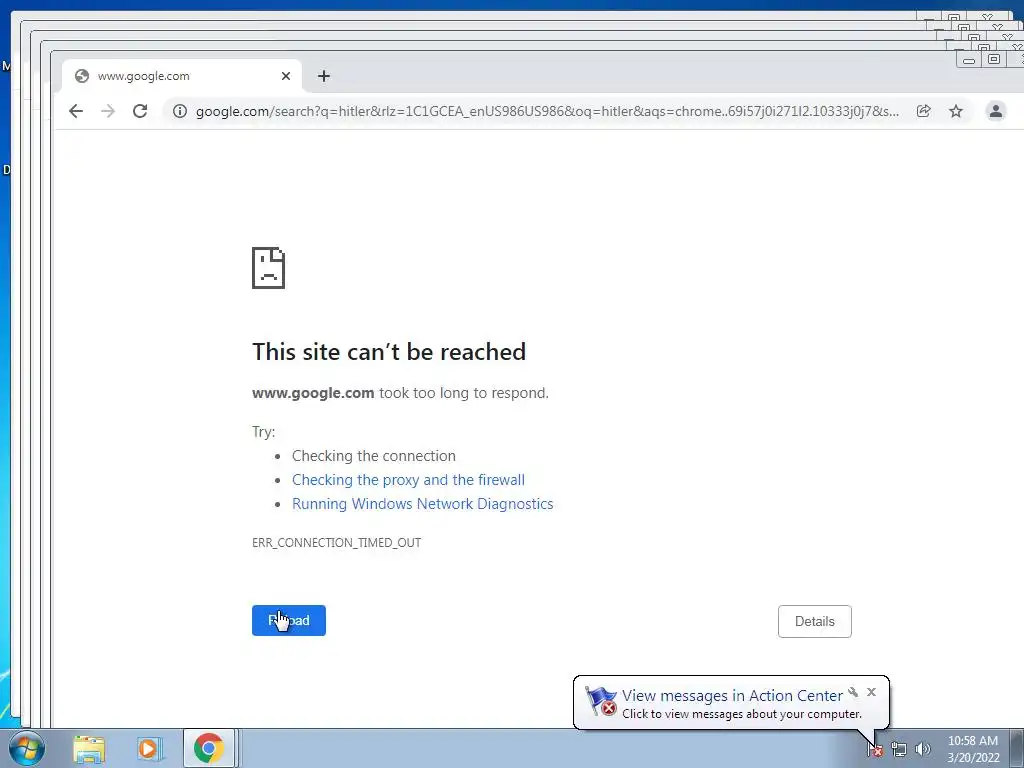The height and width of the screenshot is (768, 1024).
Task: Minimize the front Chrome window
Action: (969, 60)
